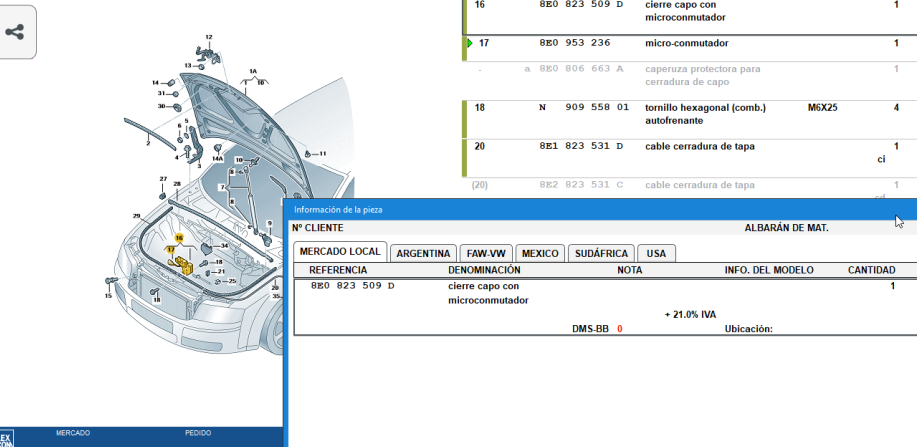Click PEDIDO in the bottom bar
This screenshot has width=917, height=447.
click(x=198, y=433)
